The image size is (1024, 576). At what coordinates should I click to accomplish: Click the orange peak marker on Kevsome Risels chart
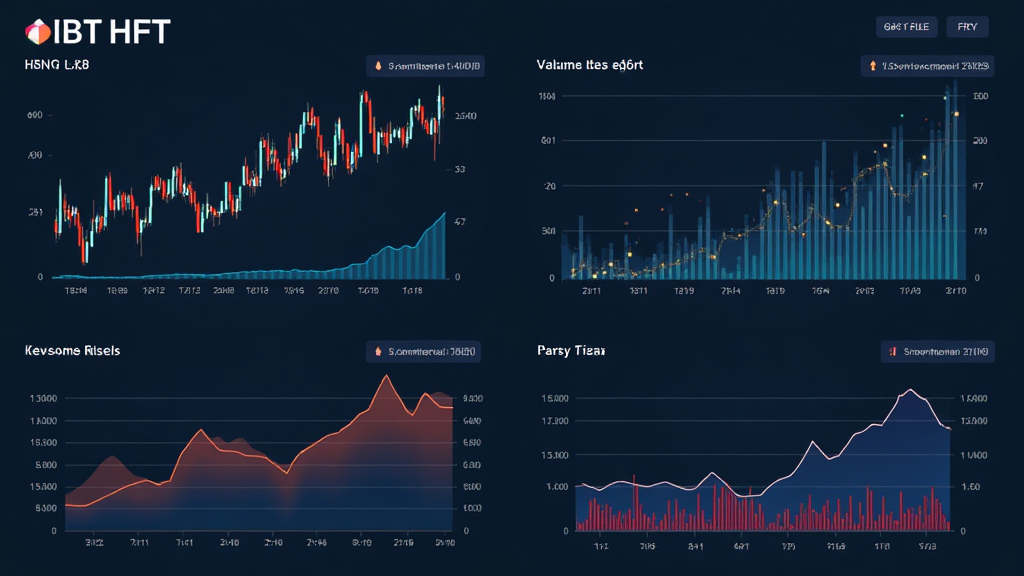(384, 377)
